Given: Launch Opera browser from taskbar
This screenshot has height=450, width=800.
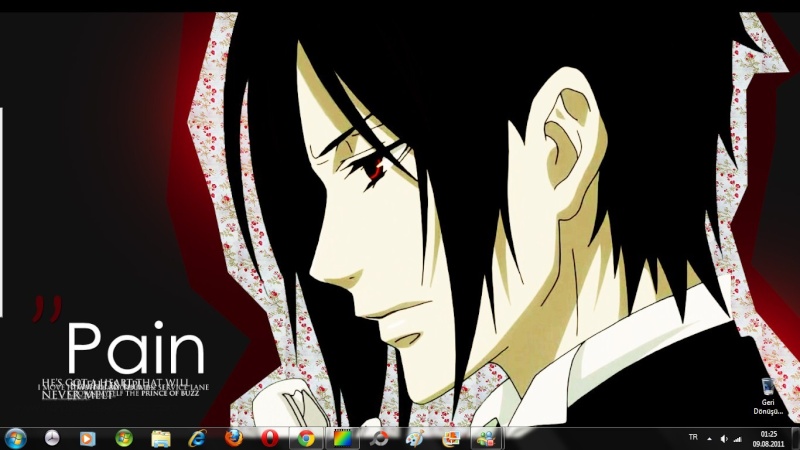Looking at the screenshot, I should point(269,438).
